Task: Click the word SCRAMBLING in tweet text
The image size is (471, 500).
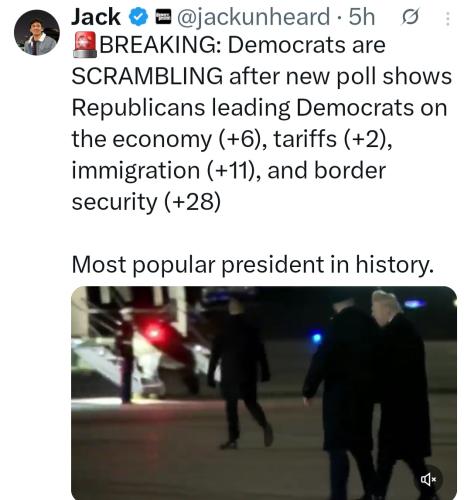Action: click(x=147, y=76)
